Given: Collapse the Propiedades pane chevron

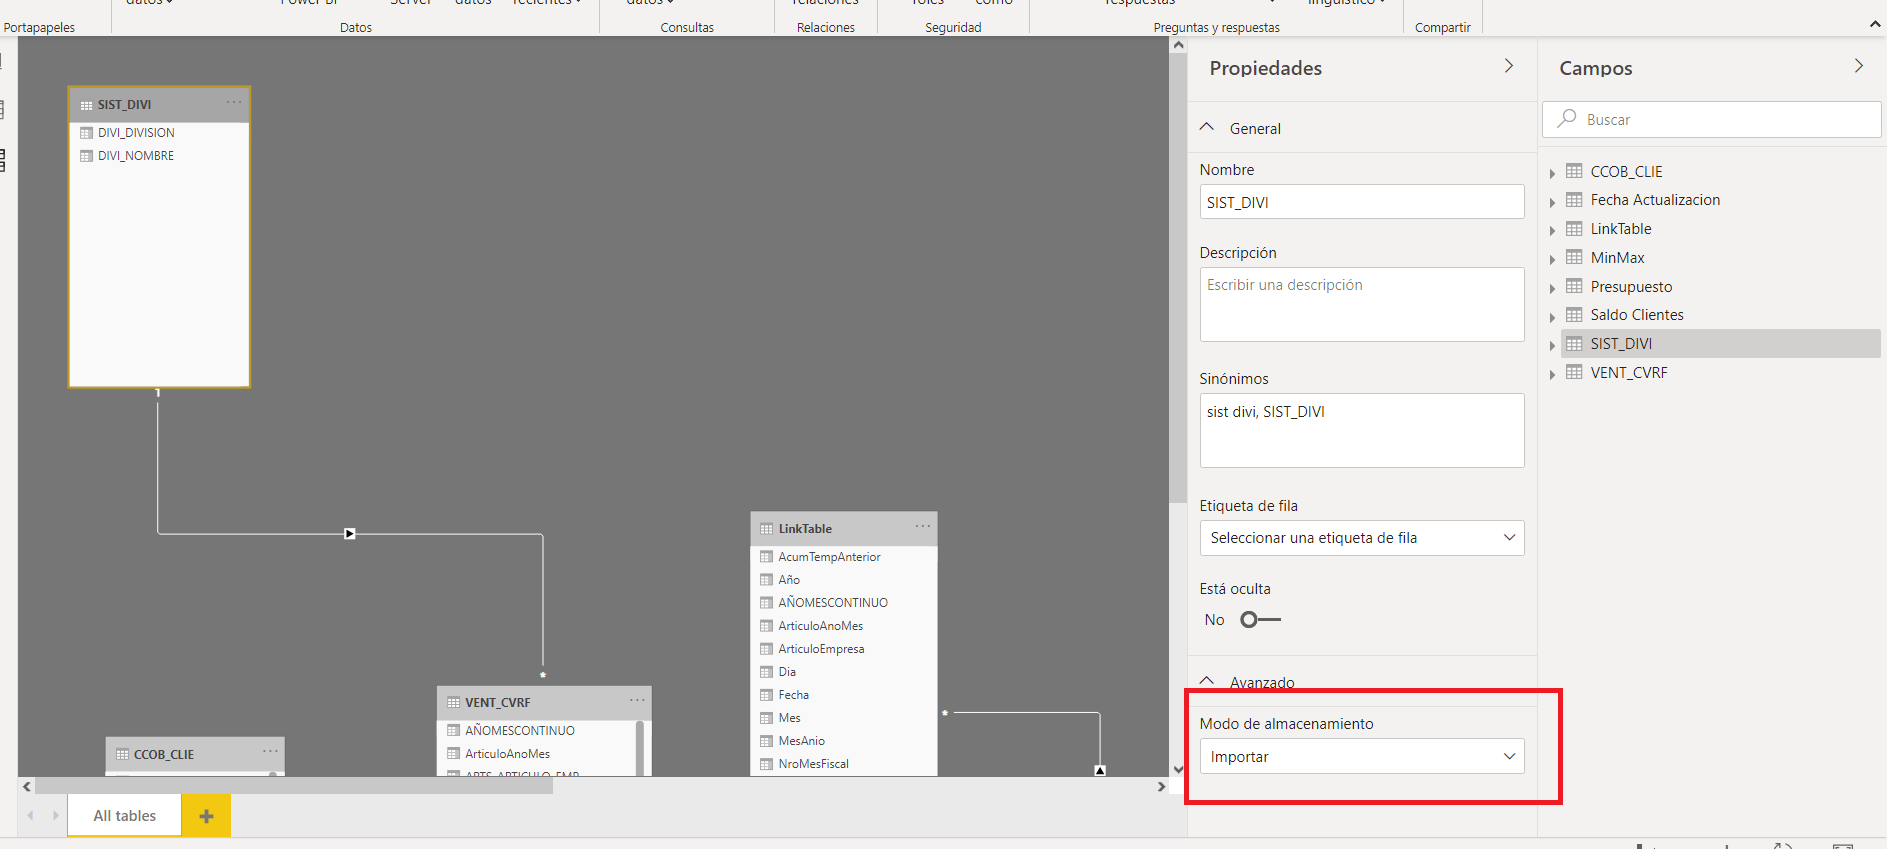Looking at the screenshot, I should pos(1509,66).
